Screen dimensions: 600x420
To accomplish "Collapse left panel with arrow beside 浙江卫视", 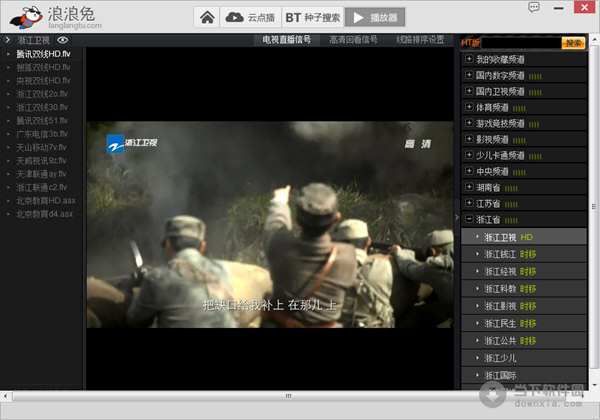I will 7,39.
